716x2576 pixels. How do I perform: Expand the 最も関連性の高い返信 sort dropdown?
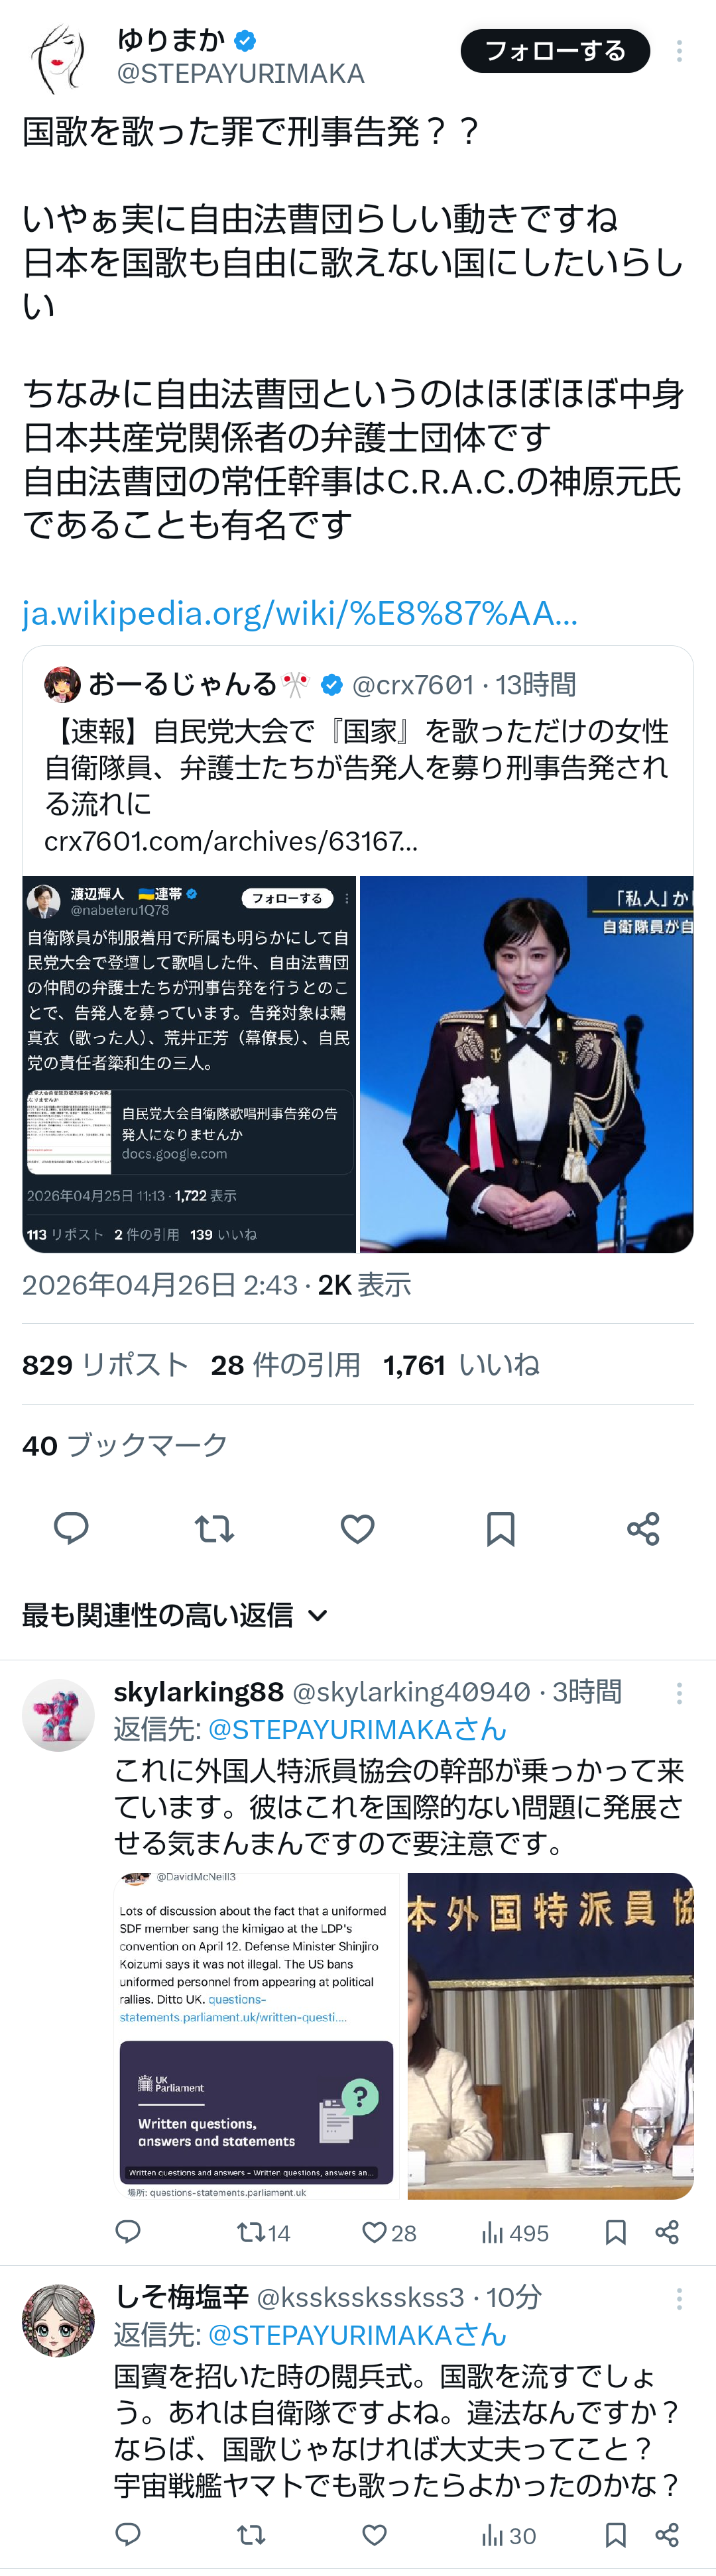[x=175, y=1615]
